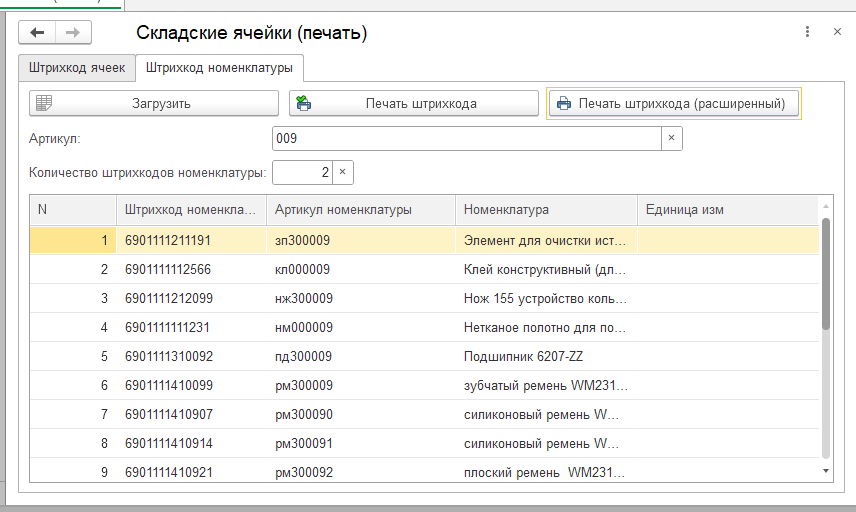Click the vertical scrollbar thumb of the table
The height and width of the screenshot is (512, 856).
click(825, 273)
